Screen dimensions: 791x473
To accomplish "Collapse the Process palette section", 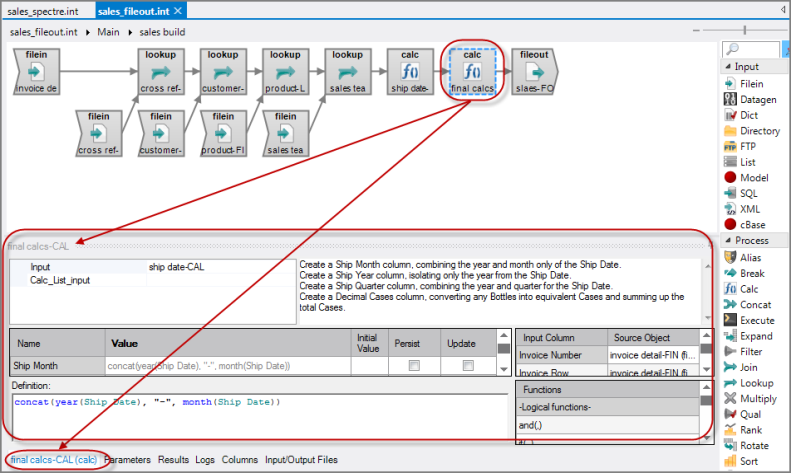I will click(x=727, y=241).
